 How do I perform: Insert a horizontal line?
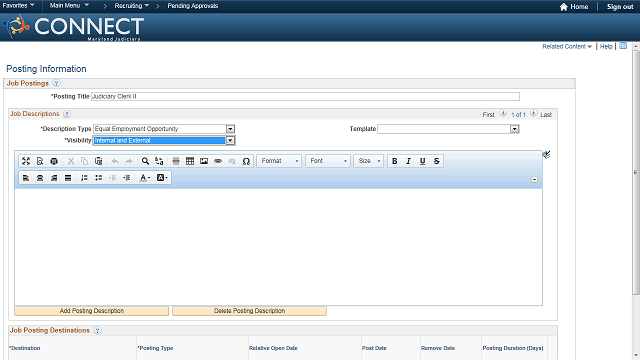coord(176,161)
